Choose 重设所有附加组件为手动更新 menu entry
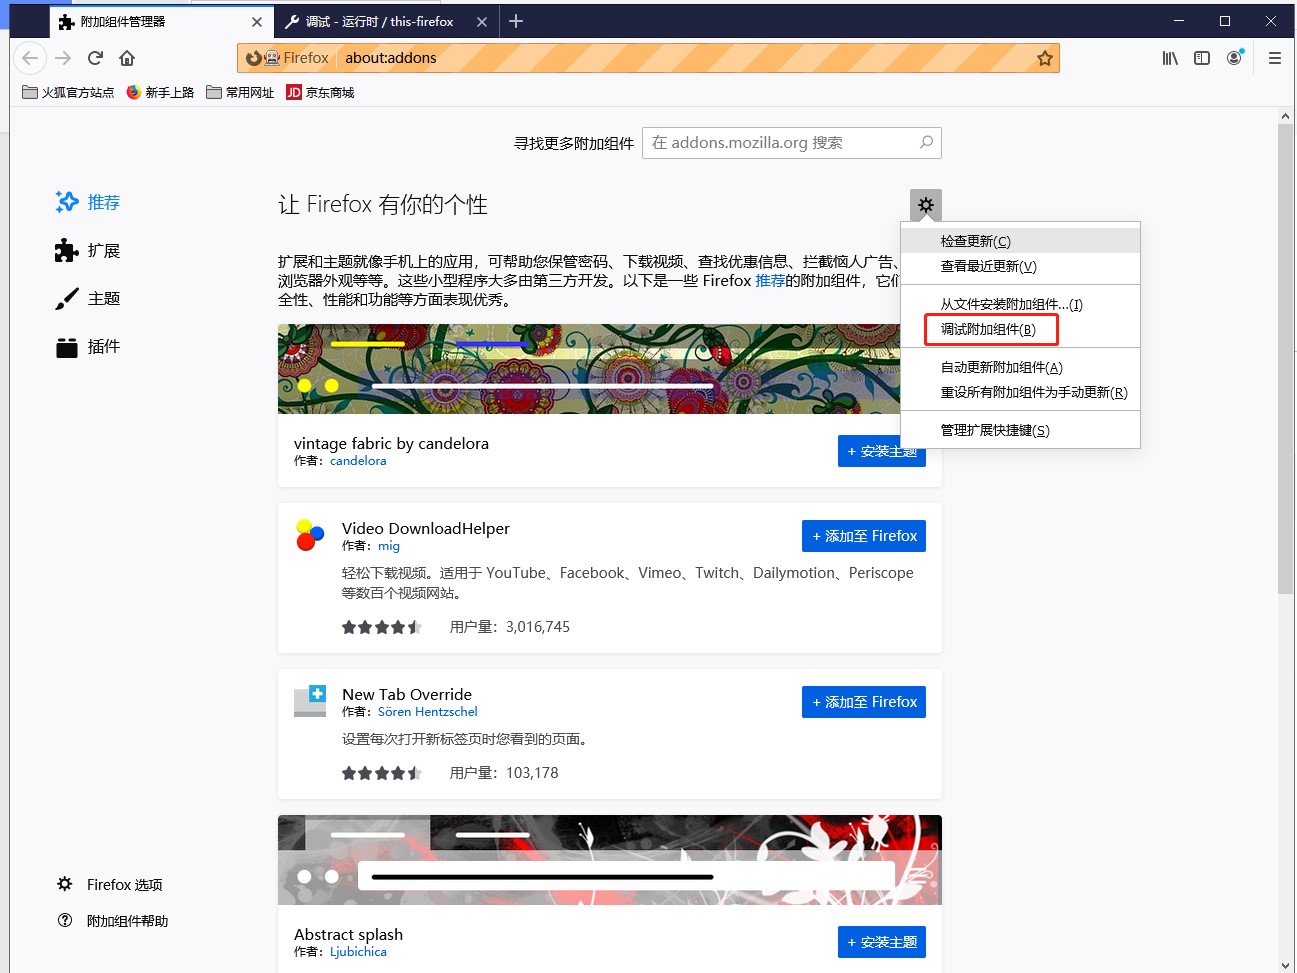Screen dimensions: 1297x973 [x=1020, y=392]
